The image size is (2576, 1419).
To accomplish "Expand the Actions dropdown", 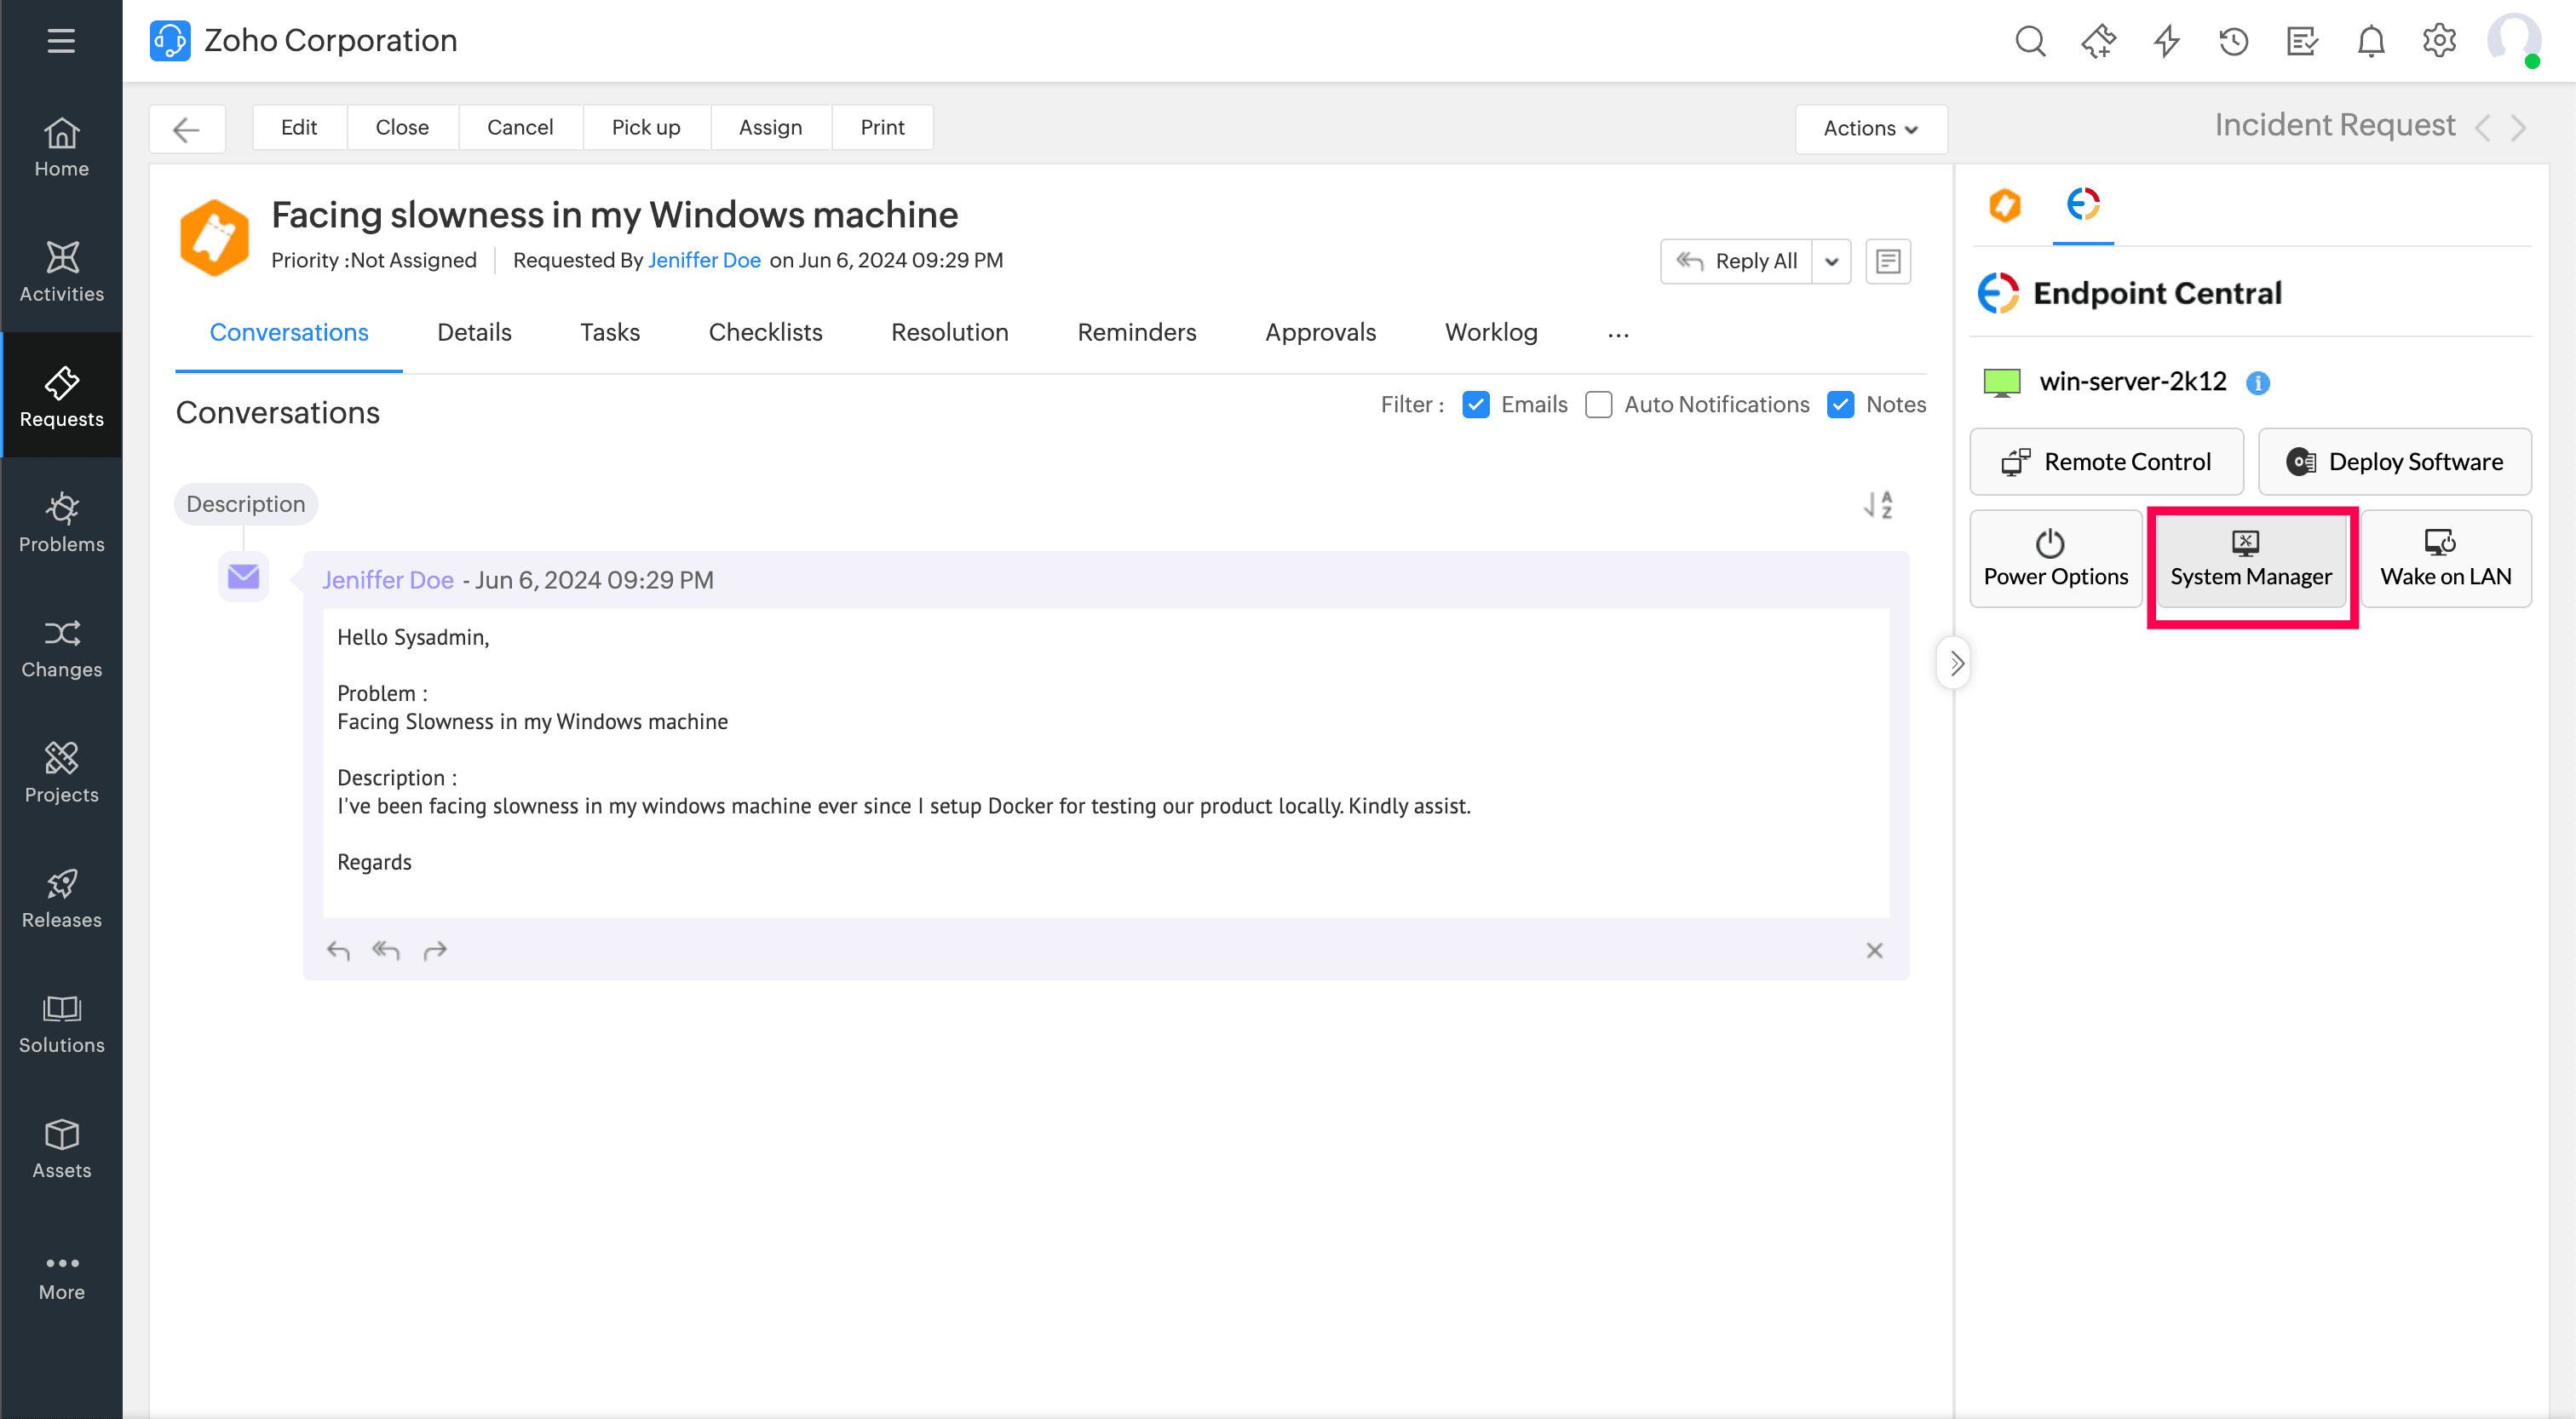I will (x=1870, y=128).
